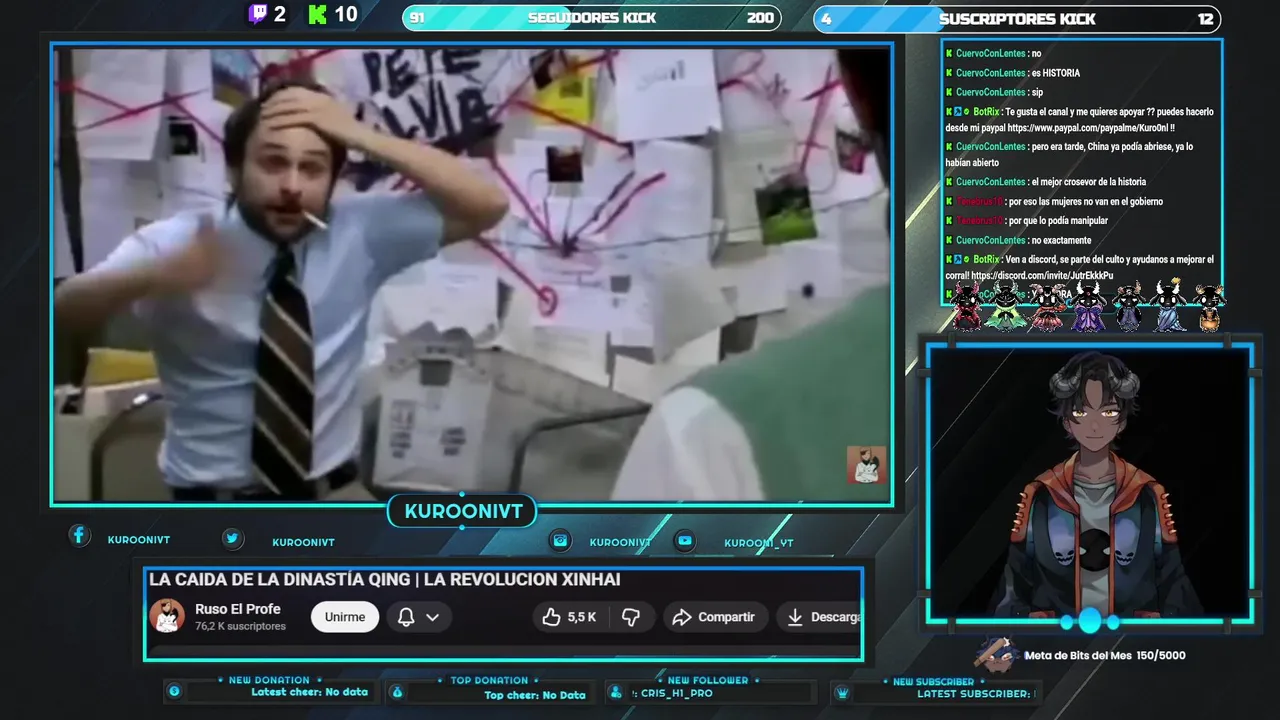Screen dimensions: 1280x720
Task: Click the small avatar thumbnail in the video corner
Action: [866, 465]
